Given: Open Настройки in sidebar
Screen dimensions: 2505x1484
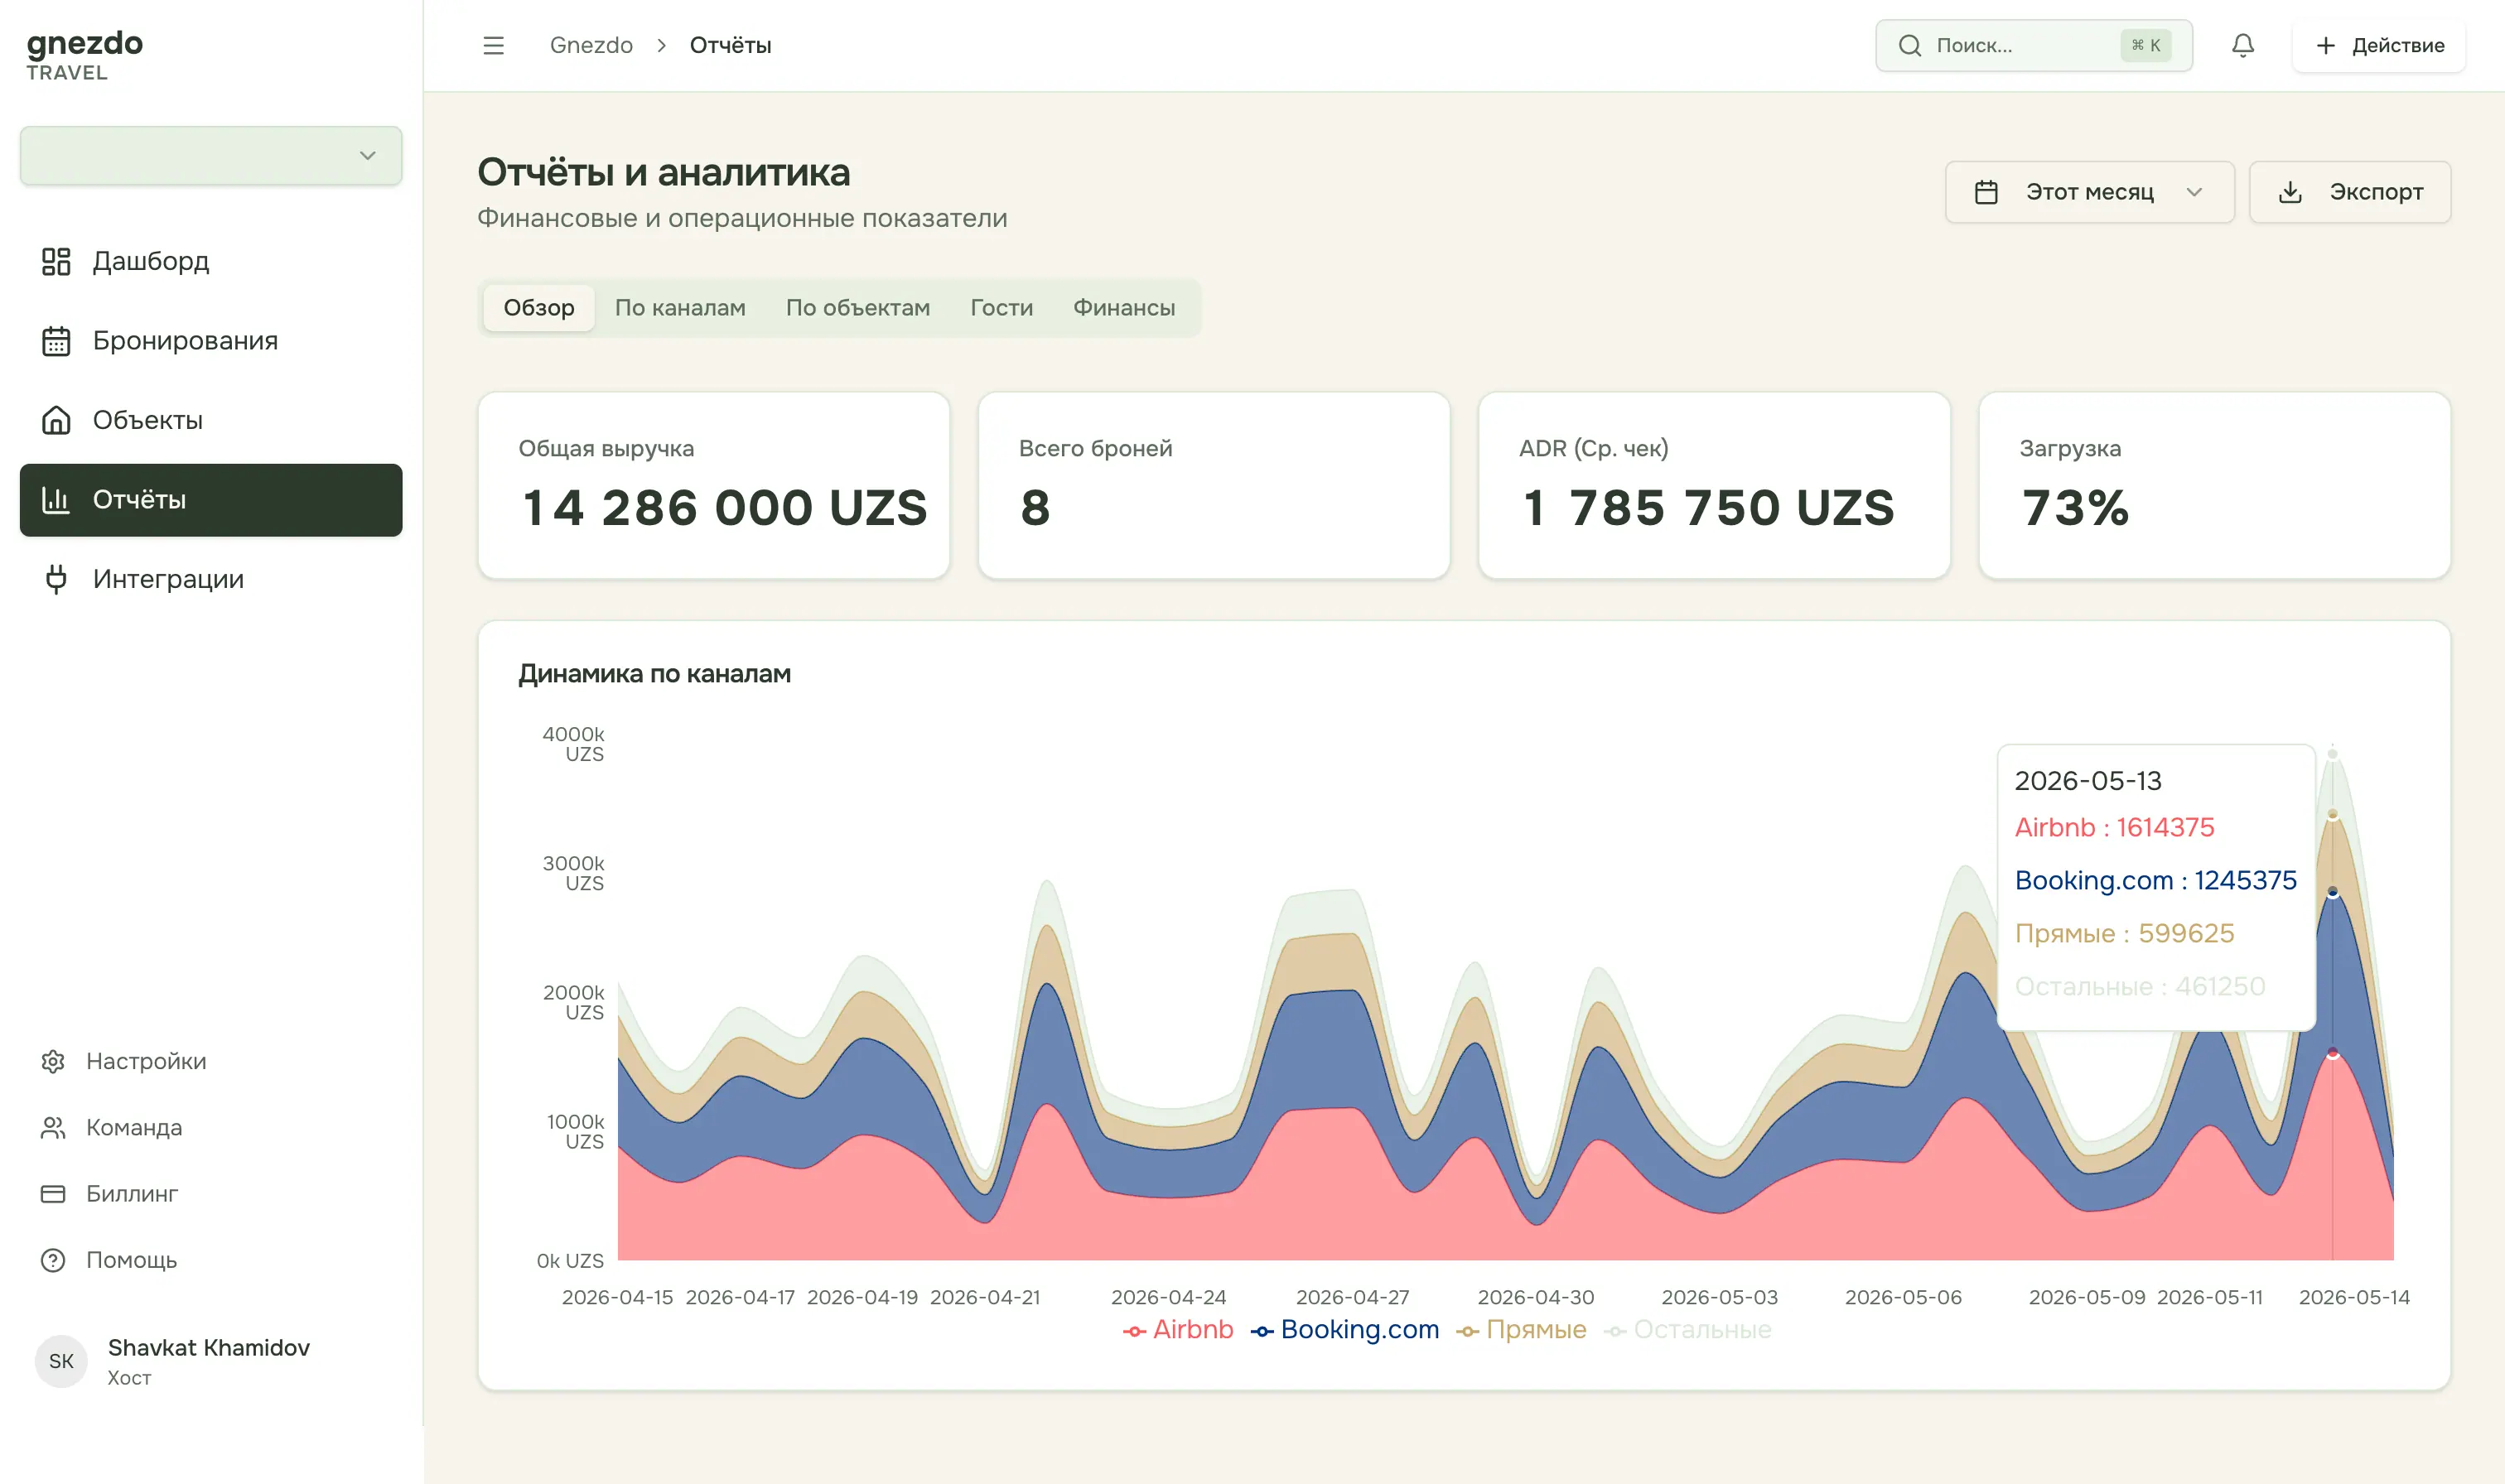Looking at the screenshot, I should click(x=211, y=1061).
